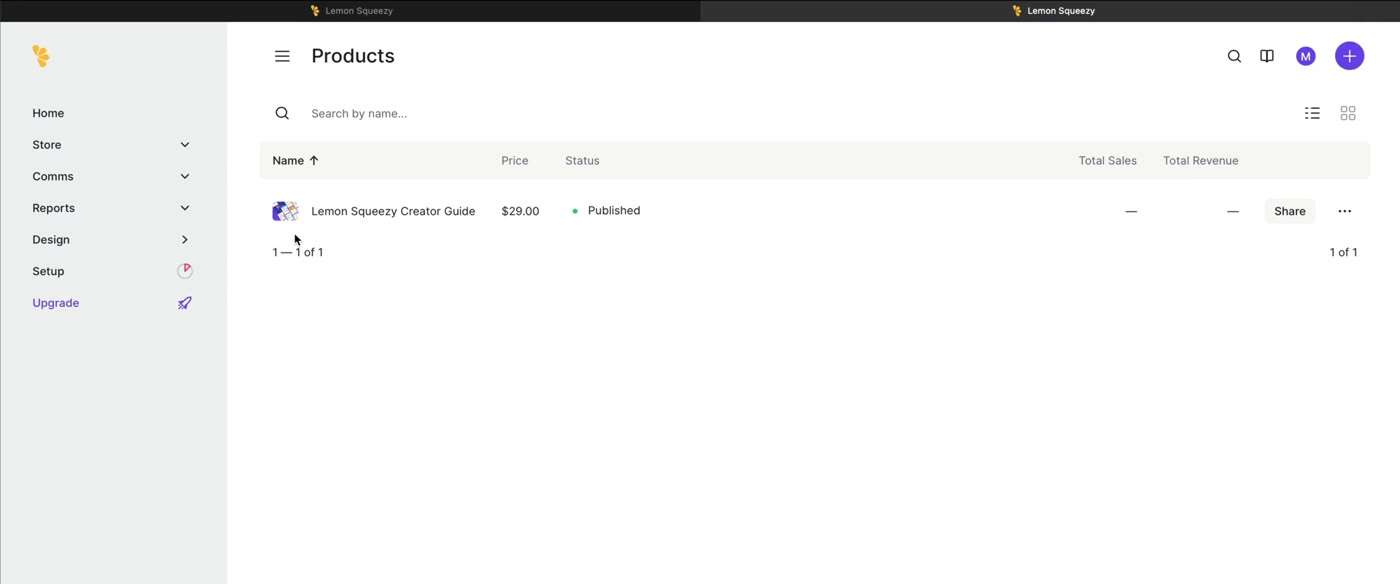This screenshot has height=584, width=1400.
Task: Switch to list view layout
Action: (x=1312, y=113)
